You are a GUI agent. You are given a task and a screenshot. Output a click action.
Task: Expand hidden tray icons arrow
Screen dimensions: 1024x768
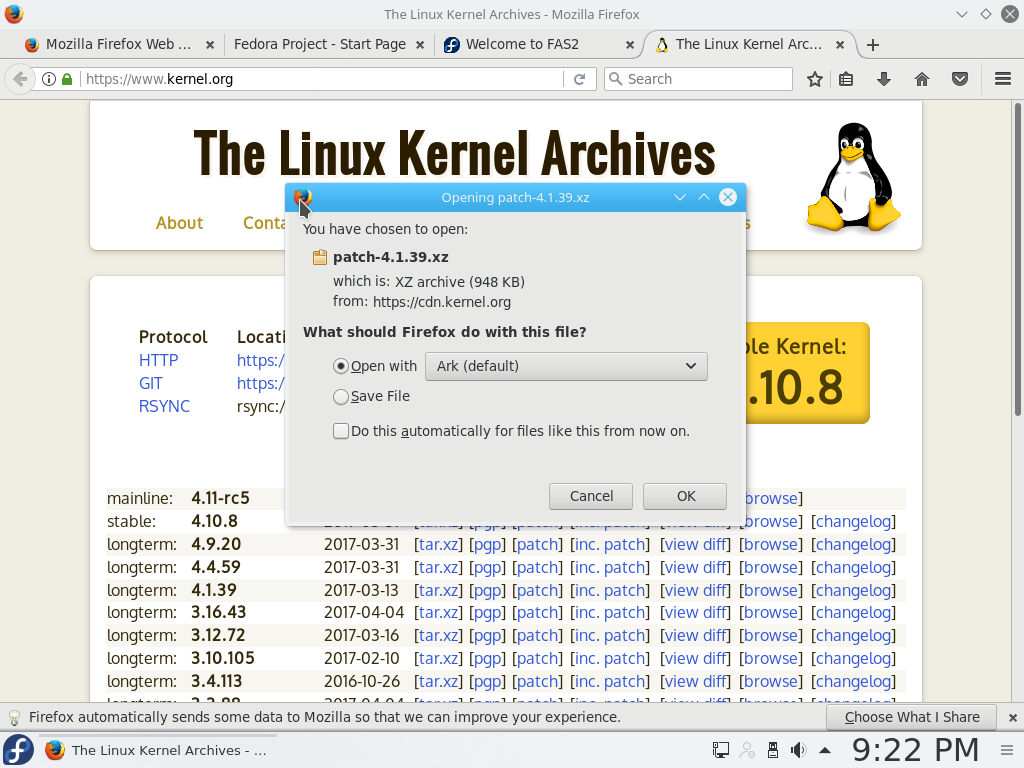[825, 750]
